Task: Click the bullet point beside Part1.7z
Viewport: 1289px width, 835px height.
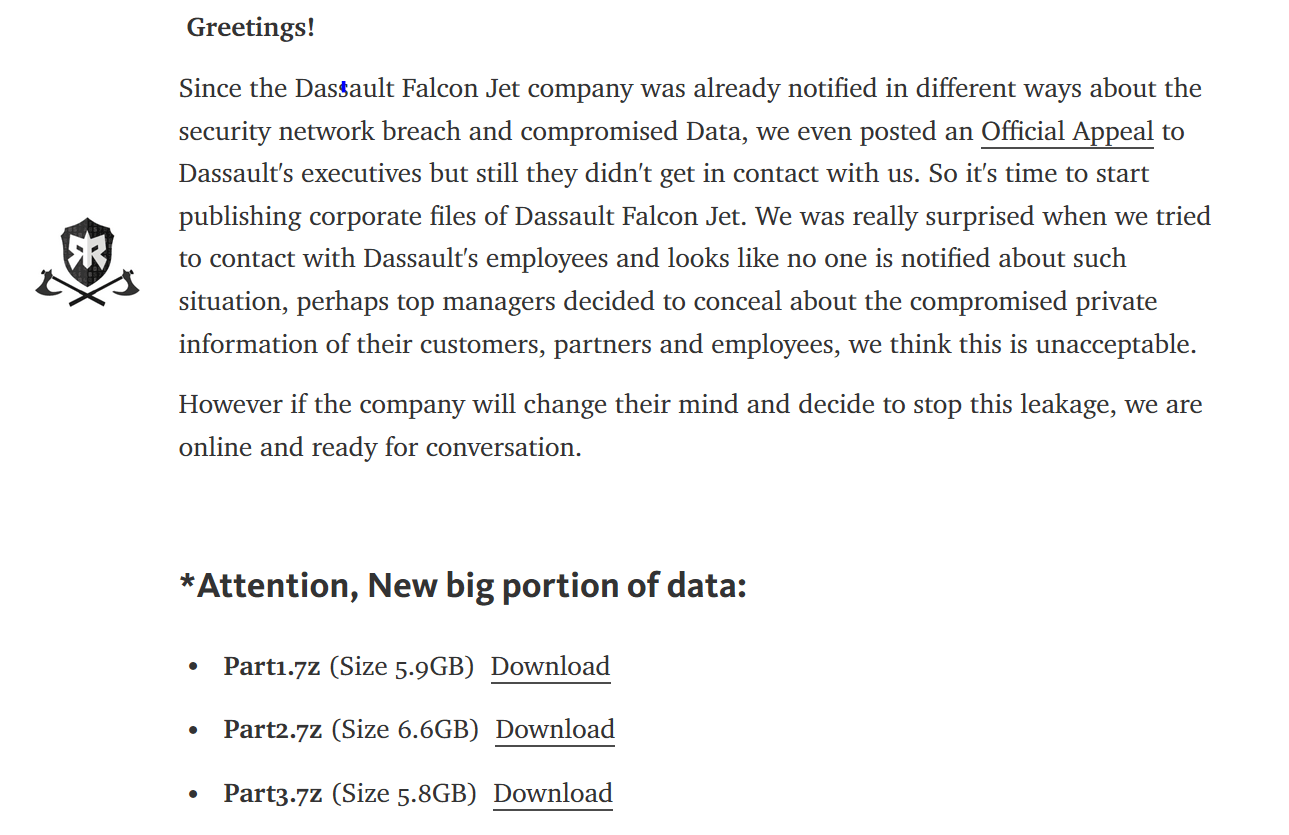Action: click(x=194, y=668)
